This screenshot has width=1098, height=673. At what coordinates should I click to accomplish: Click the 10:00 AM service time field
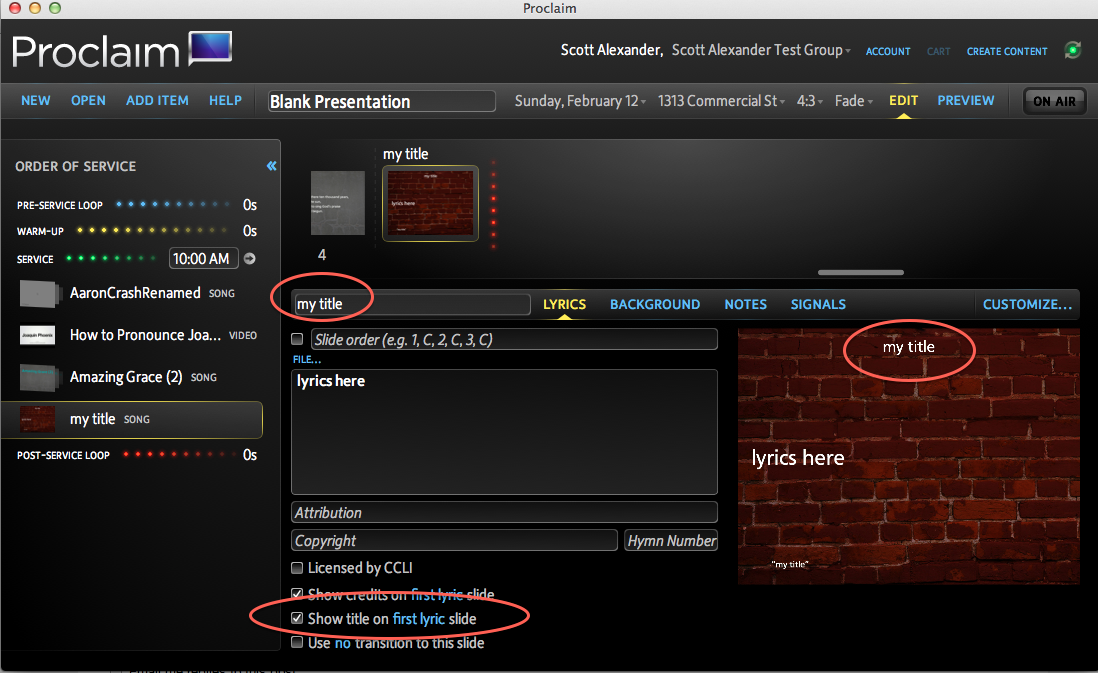point(203,258)
